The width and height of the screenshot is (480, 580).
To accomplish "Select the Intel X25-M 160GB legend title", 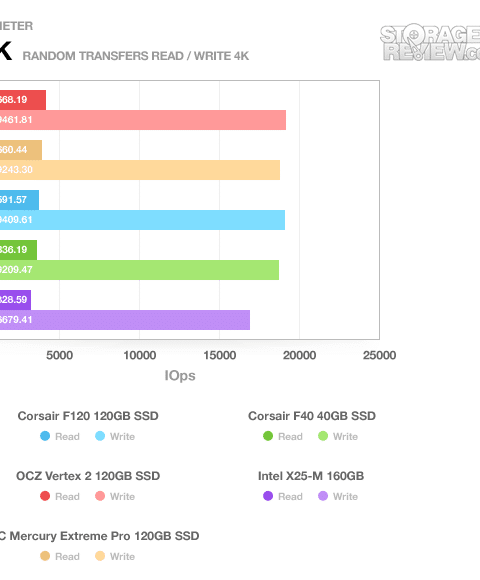I will 311,476.
